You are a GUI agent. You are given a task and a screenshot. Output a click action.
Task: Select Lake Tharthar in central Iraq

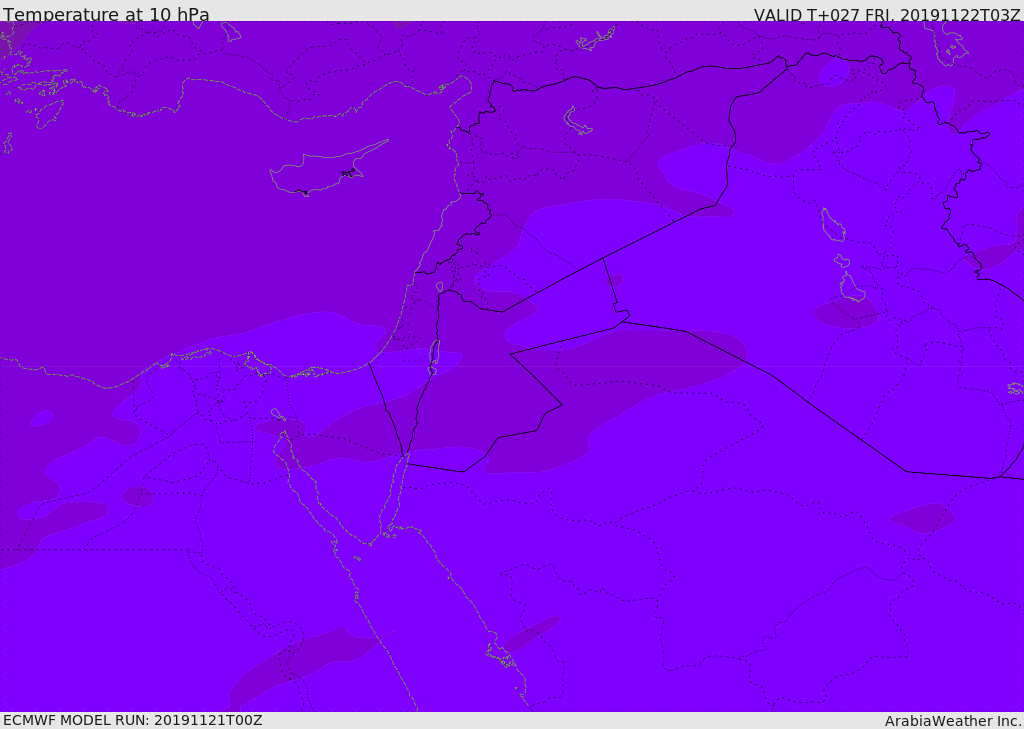(x=832, y=225)
